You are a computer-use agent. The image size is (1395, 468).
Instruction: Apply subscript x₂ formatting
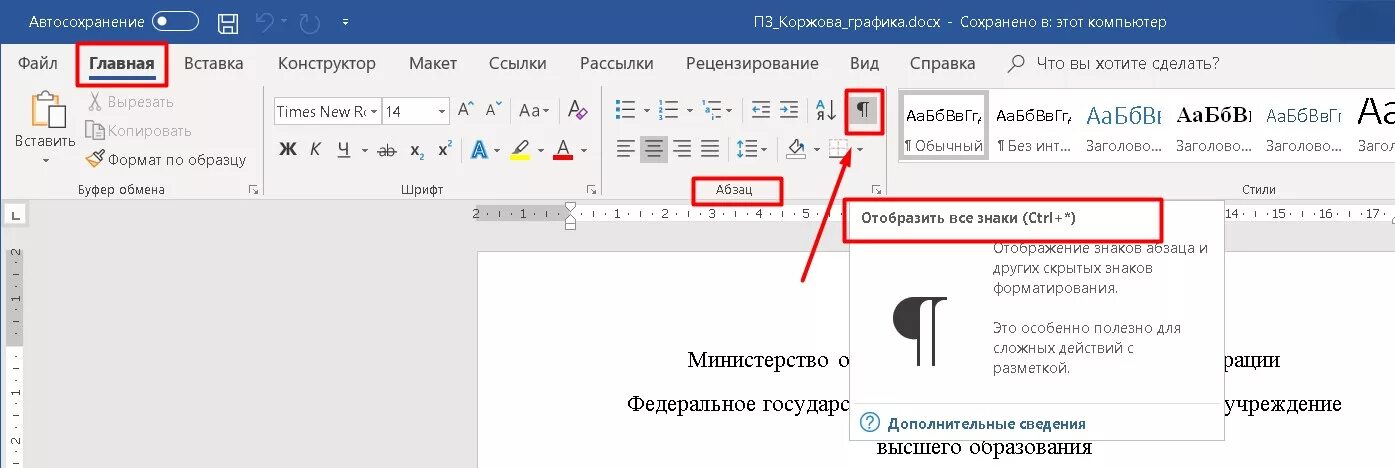tap(417, 150)
